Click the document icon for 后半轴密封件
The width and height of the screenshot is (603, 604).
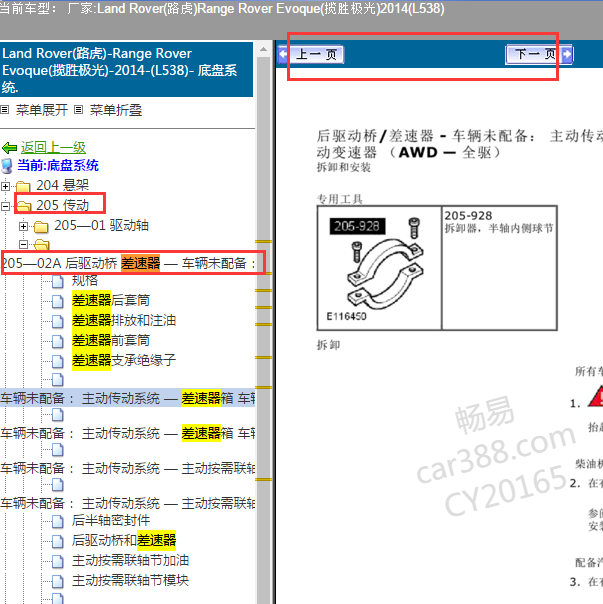(58, 522)
